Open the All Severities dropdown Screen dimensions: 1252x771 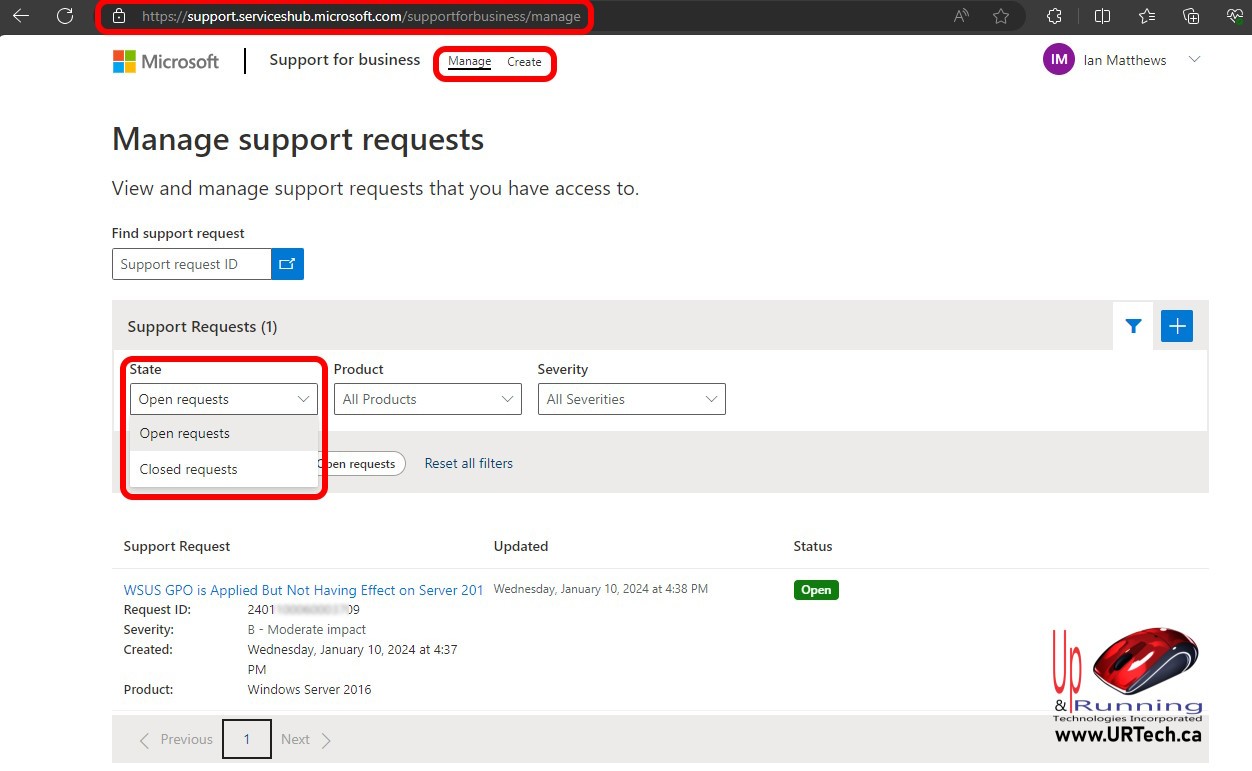(631, 399)
